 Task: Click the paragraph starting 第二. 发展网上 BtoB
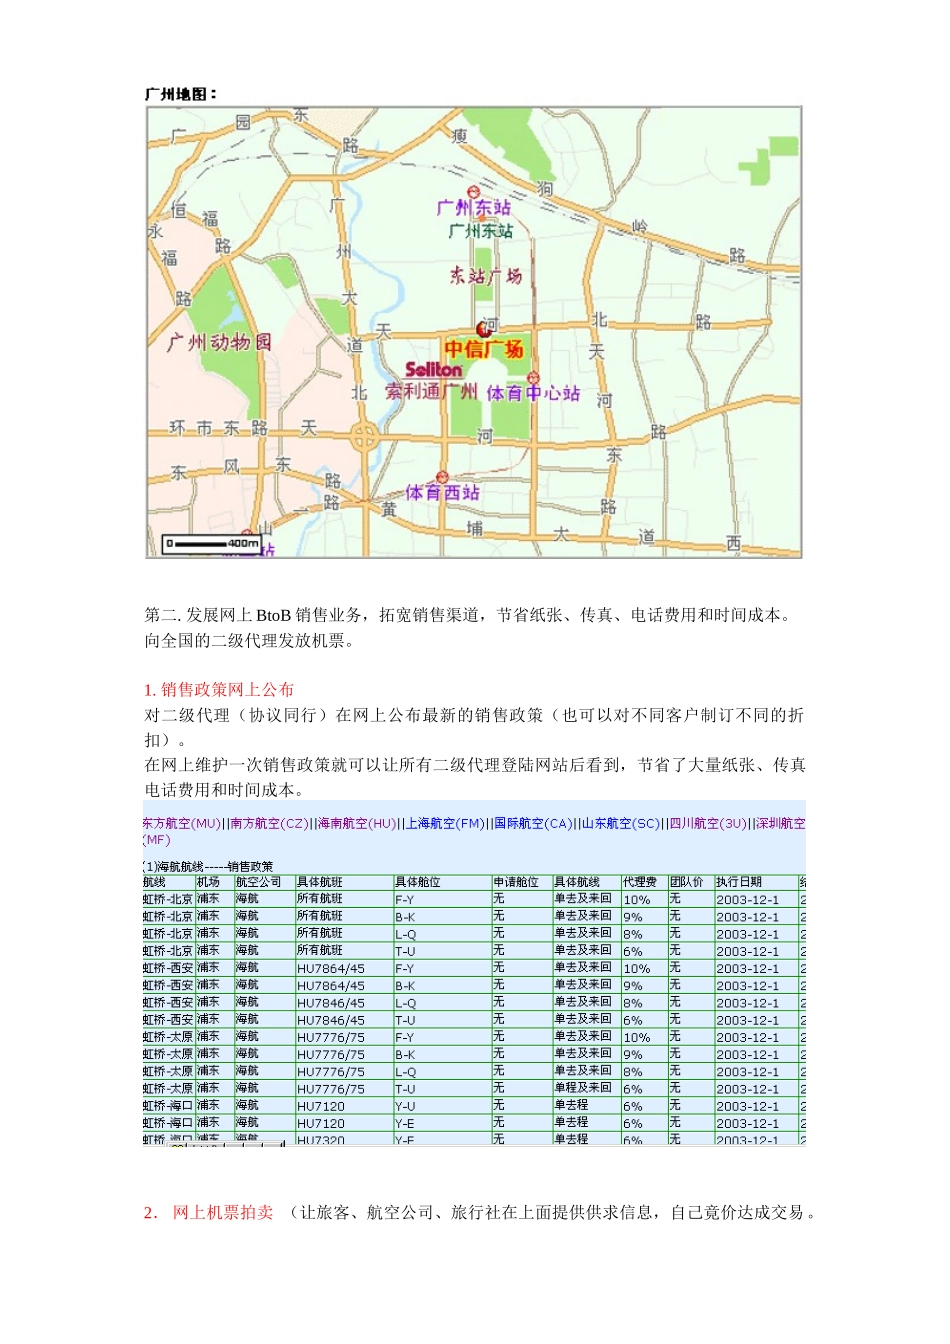[x=470, y=615]
